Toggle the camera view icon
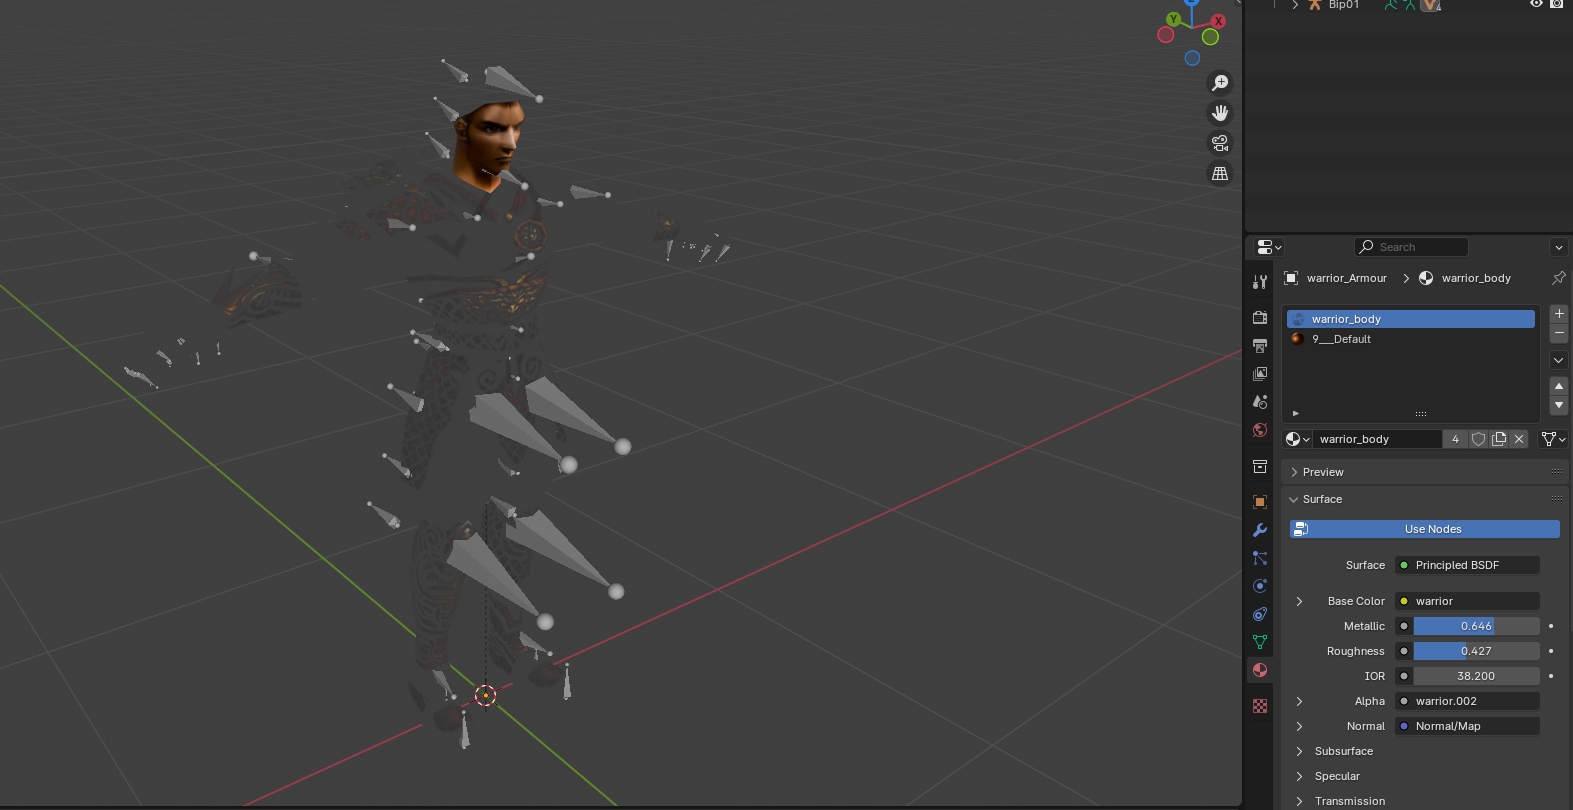This screenshot has width=1573, height=810. [1220, 143]
